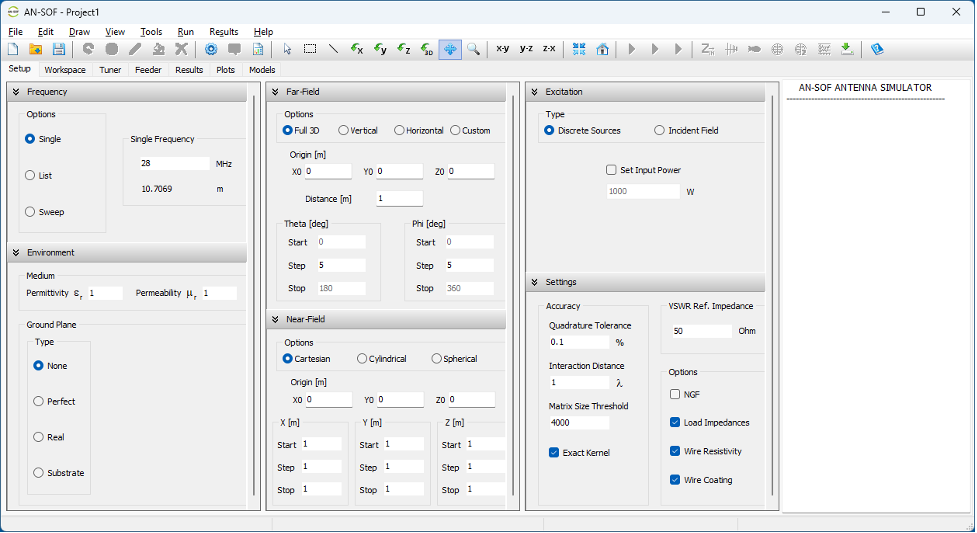Select the dashed rectangle selection box tool
Image resolution: width=977 pixels, height=533 pixels.
310,49
